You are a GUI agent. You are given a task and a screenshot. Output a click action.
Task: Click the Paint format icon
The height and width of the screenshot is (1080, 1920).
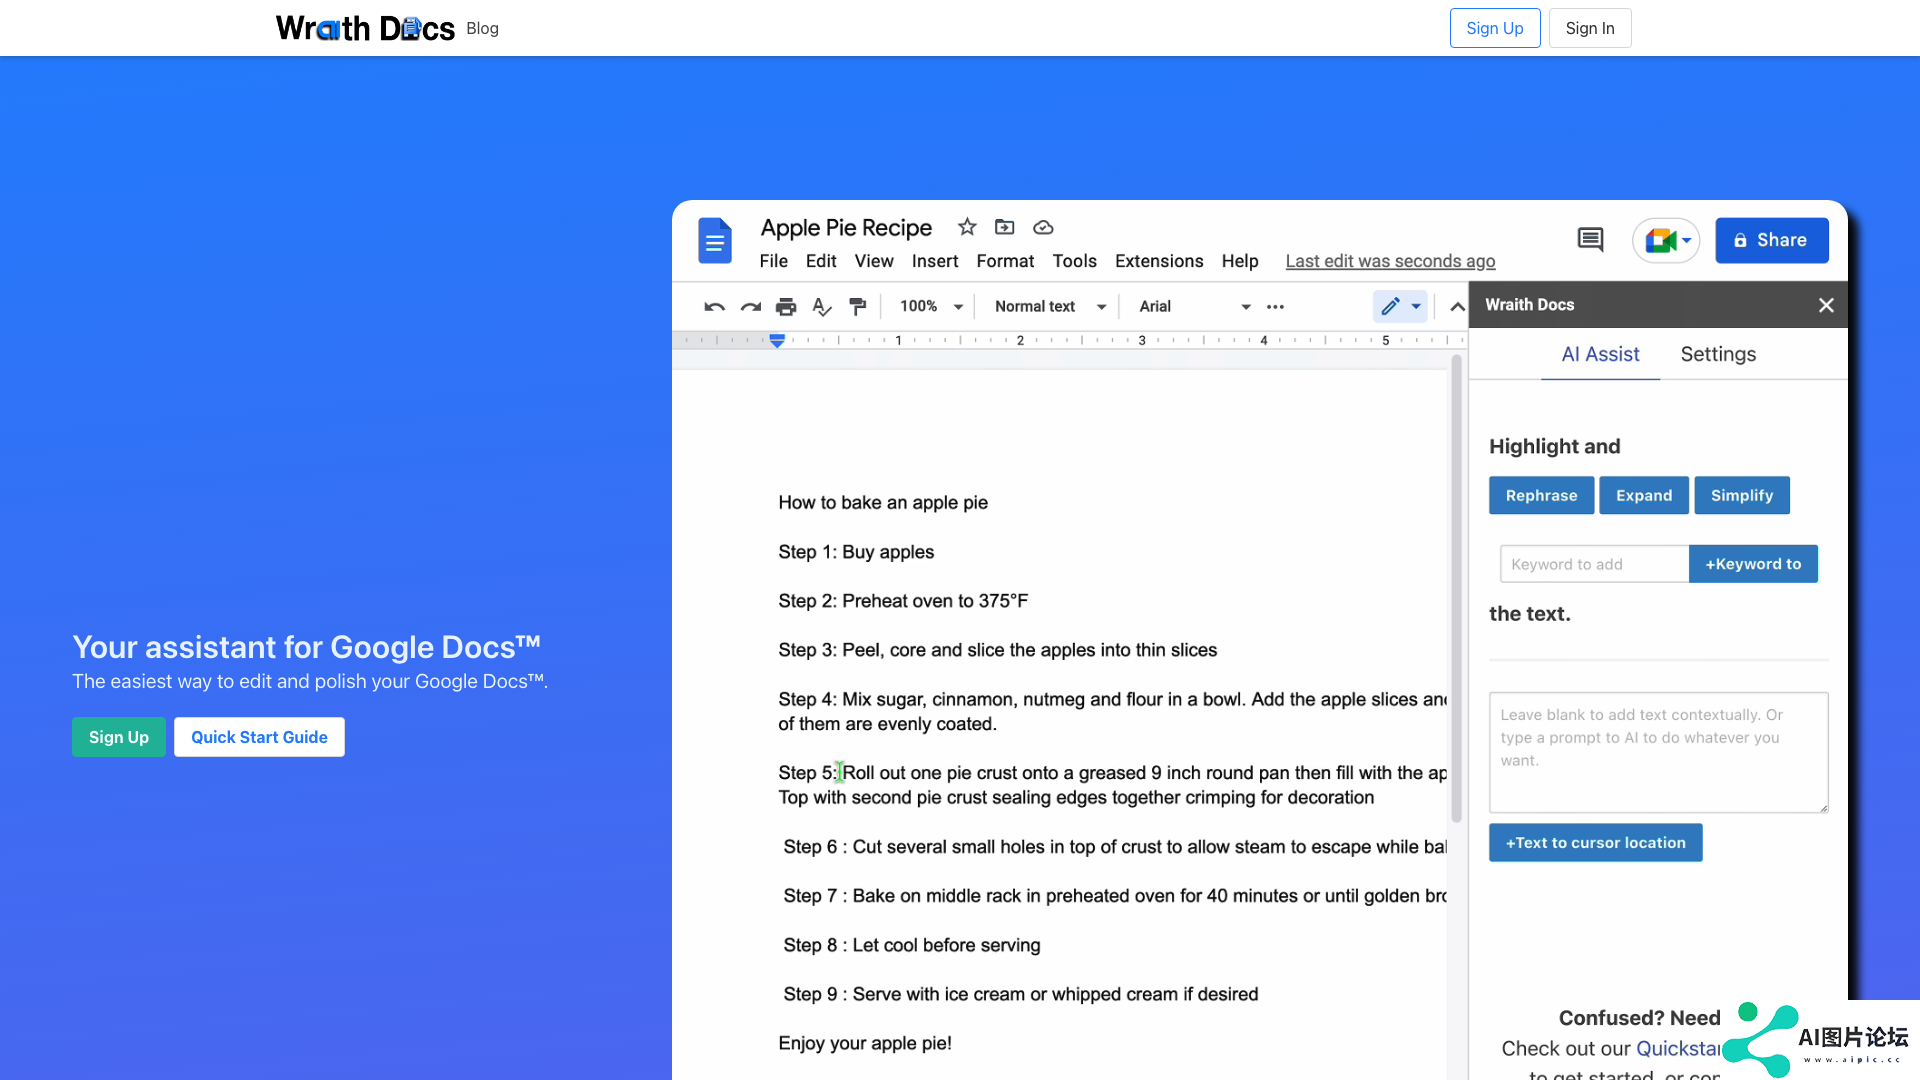point(858,307)
